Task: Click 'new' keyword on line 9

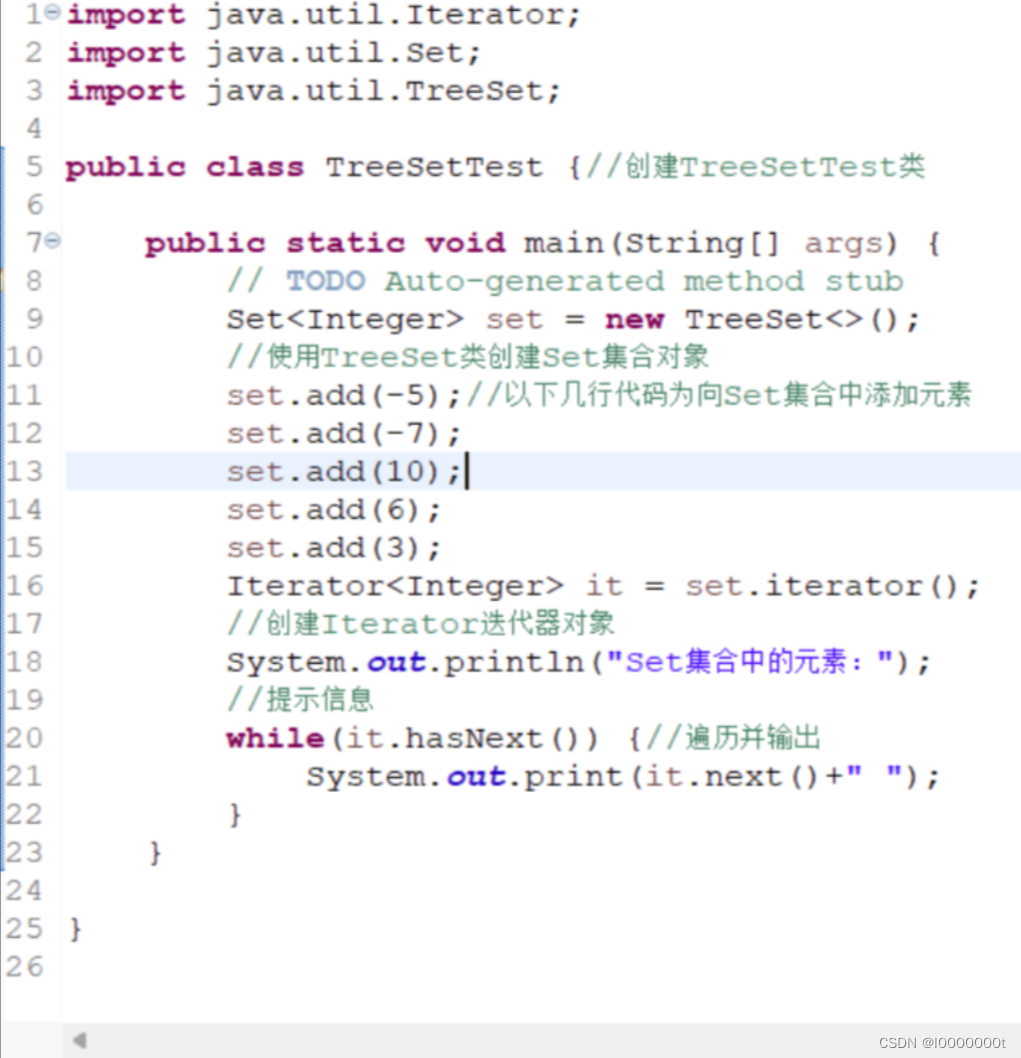Action: tap(634, 320)
